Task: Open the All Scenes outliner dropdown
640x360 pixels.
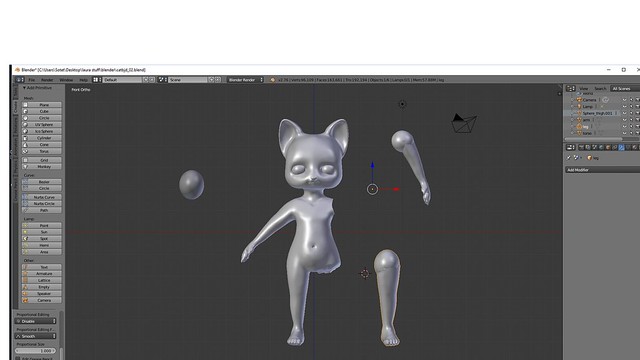Action: [x=625, y=89]
